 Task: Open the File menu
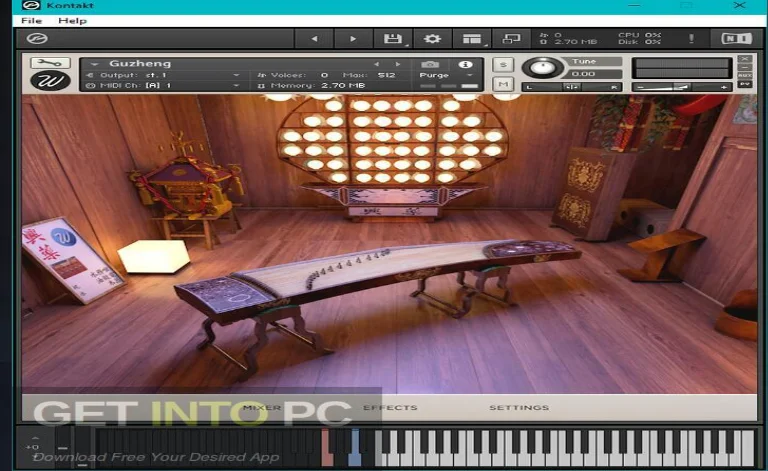click(x=31, y=21)
